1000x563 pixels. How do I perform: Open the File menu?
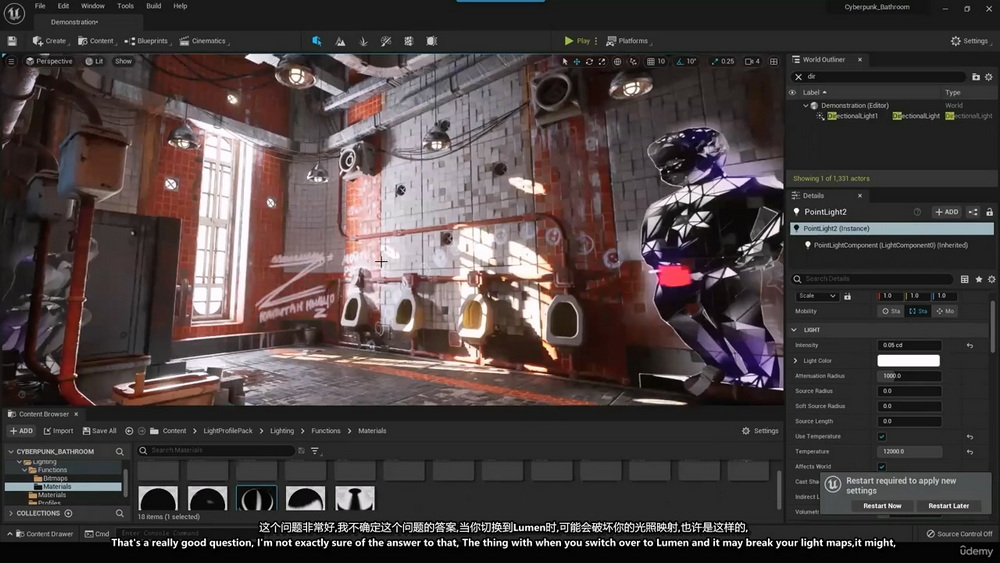click(40, 6)
